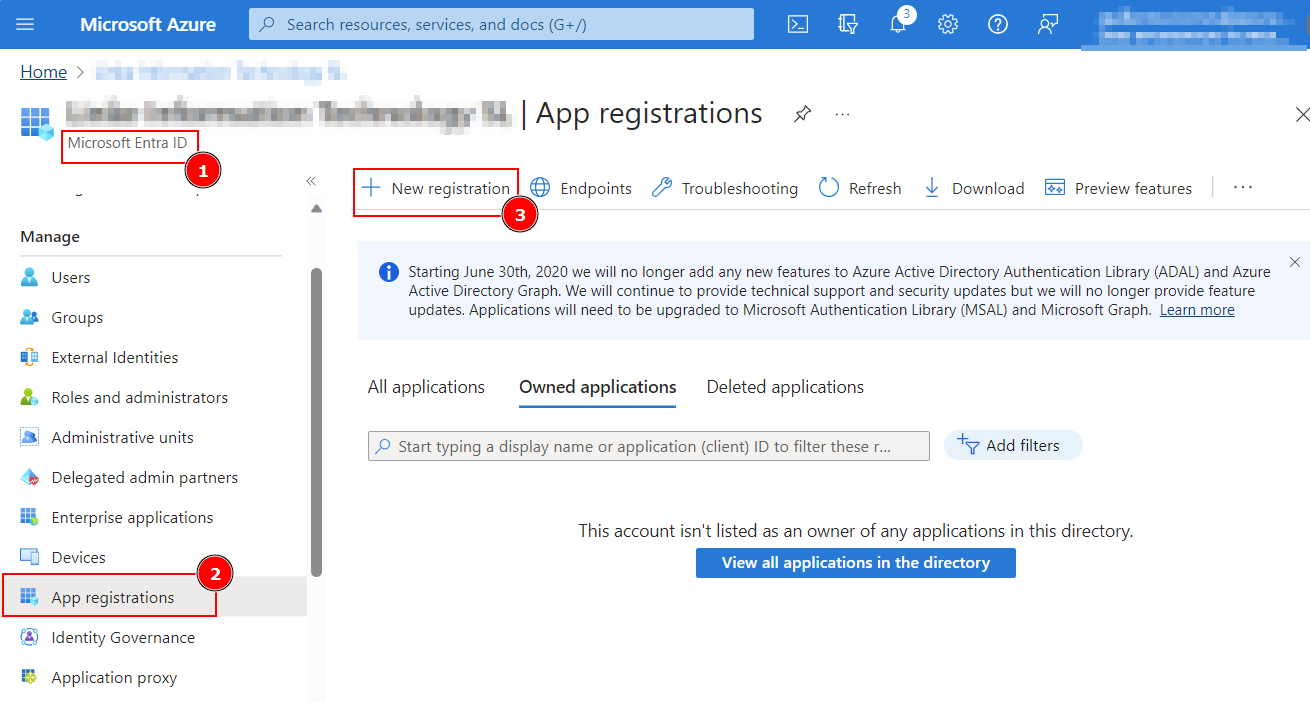Viewport: 1310px width, 702px height.
Task: Dismiss the ADAL information banner
Action: point(1295,262)
